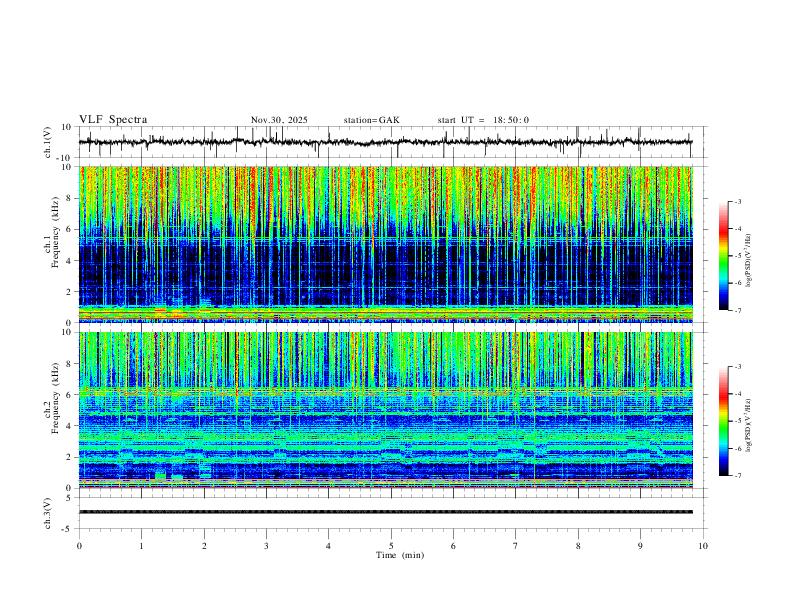
Task: Click the time axis tick label "6"
Action: [x=453, y=546]
